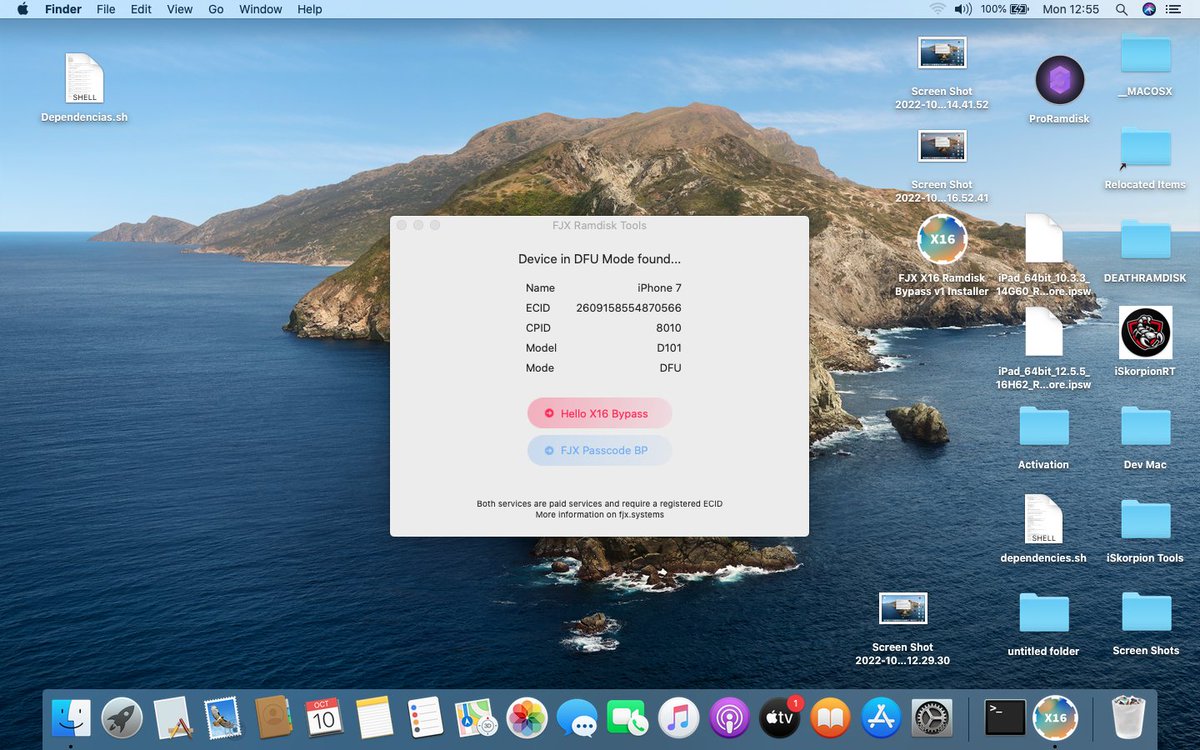
Task: Open Spotlight search in menu bar
Action: (1121, 9)
